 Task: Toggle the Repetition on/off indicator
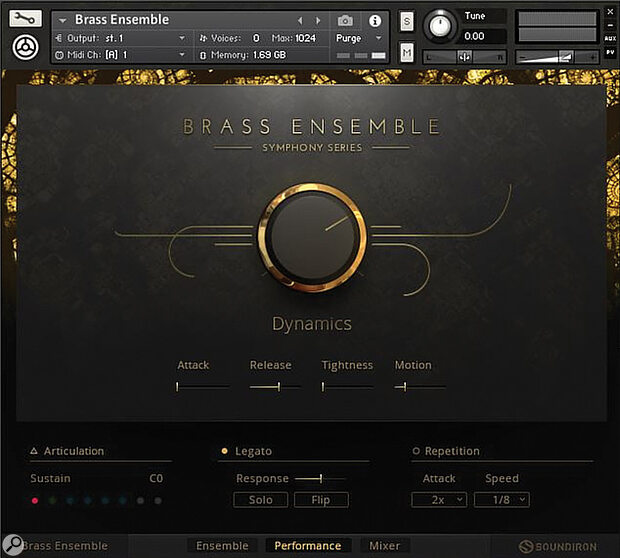pyautogui.click(x=416, y=451)
